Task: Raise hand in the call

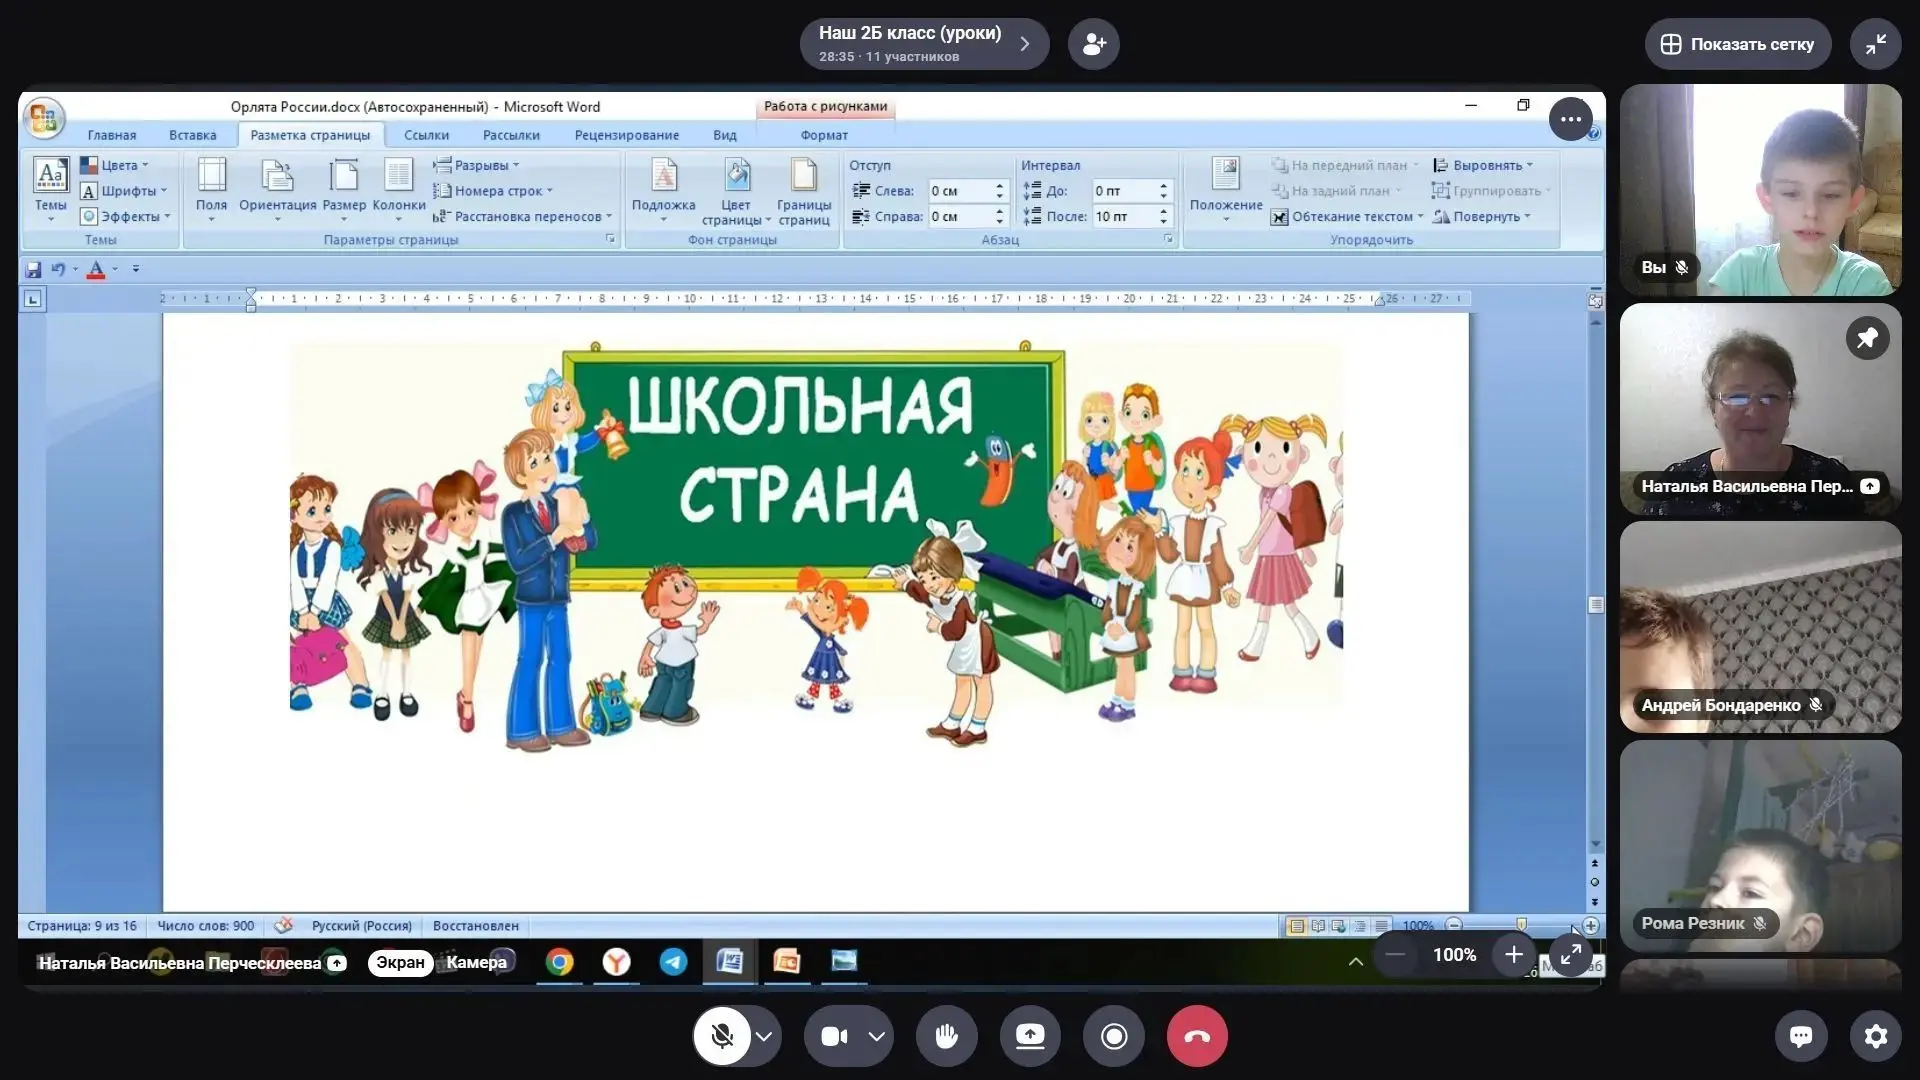Action: (x=946, y=1036)
